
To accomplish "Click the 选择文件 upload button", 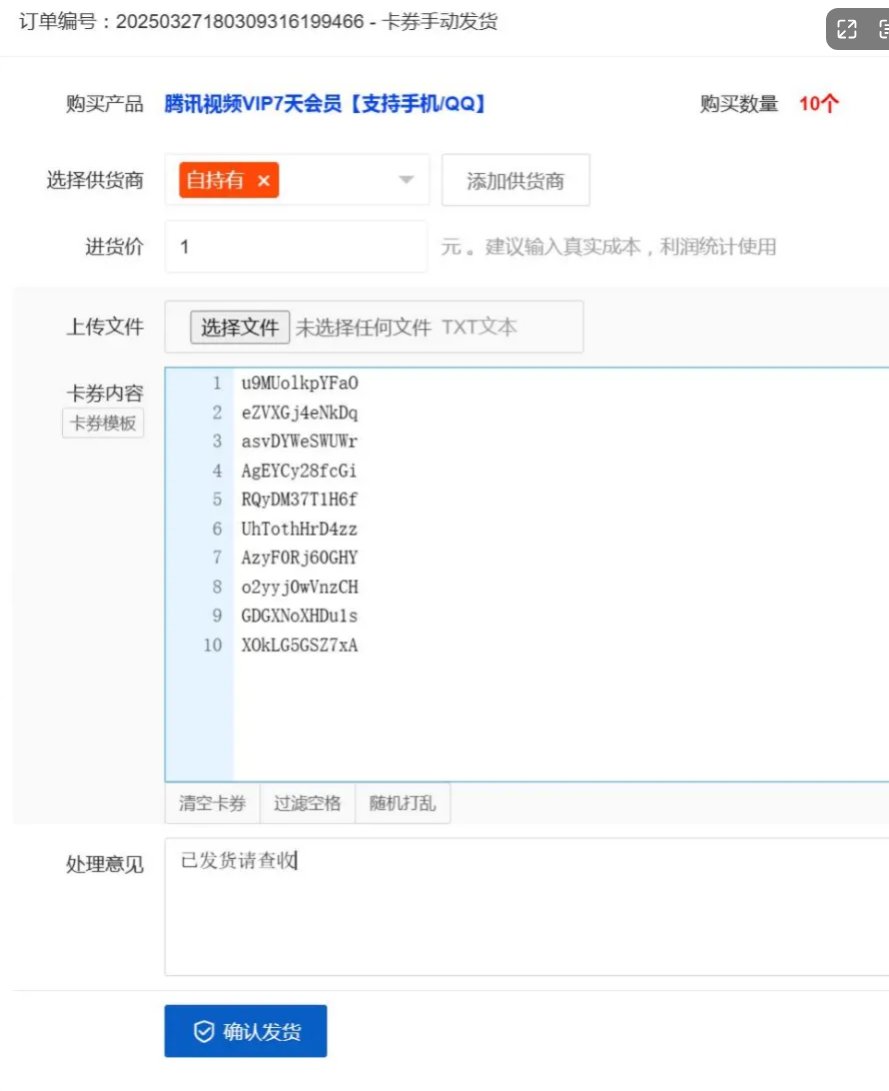I will point(240,327).
